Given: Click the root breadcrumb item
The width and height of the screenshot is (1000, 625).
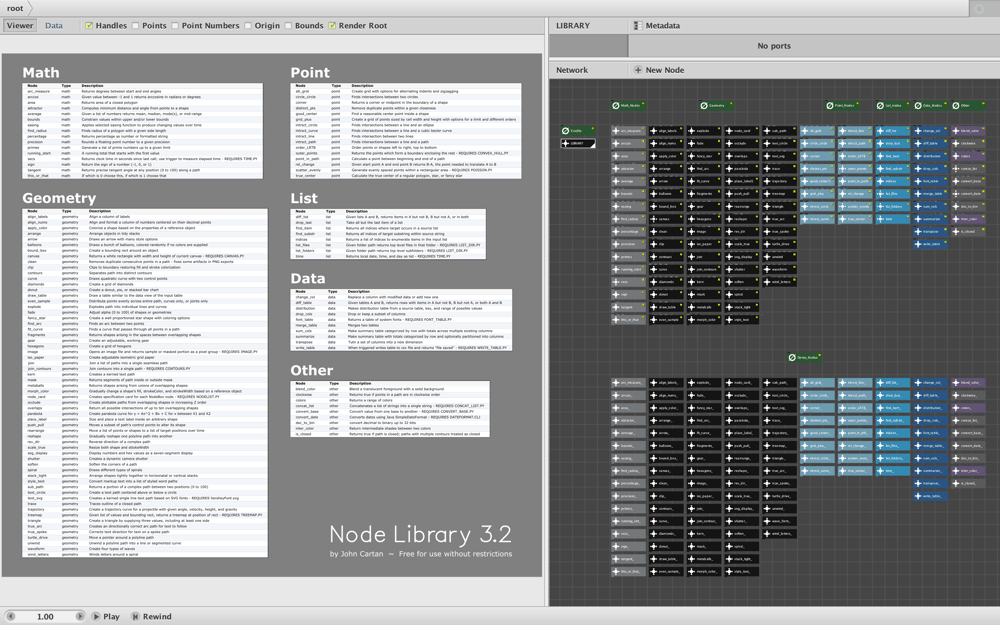Looking at the screenshot, I should (x=15, y=8).
